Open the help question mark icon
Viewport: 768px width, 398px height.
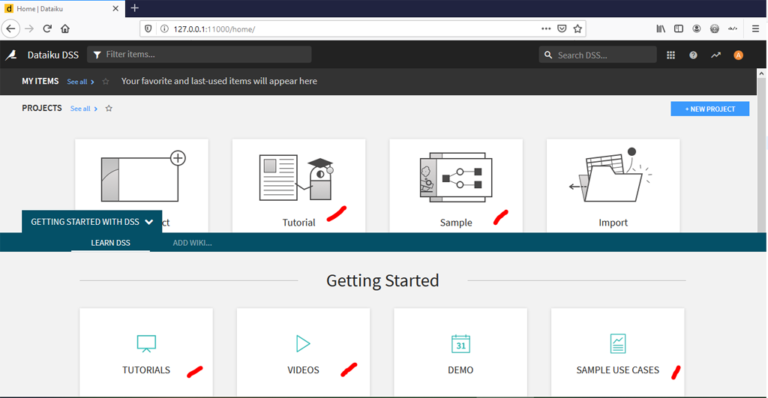(x=693, y=55)
